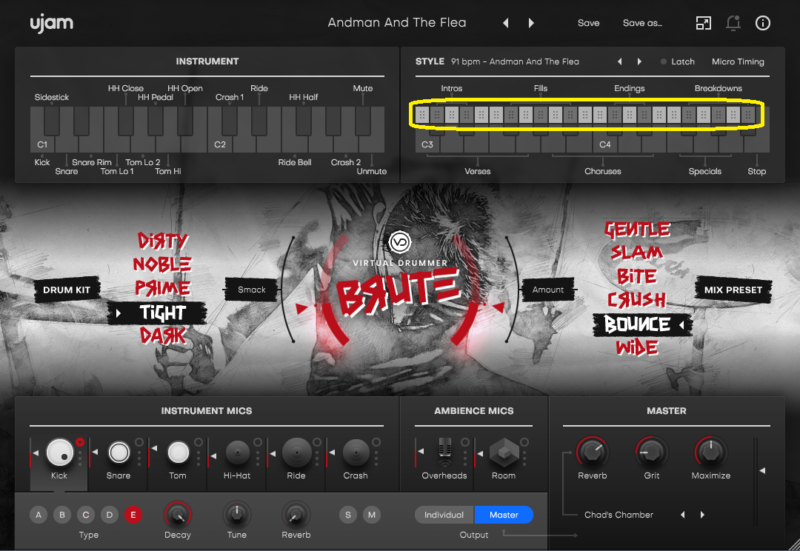Select next style with right arrow in Style panel
Screen dimensions: 800x551
pos(639,62)
